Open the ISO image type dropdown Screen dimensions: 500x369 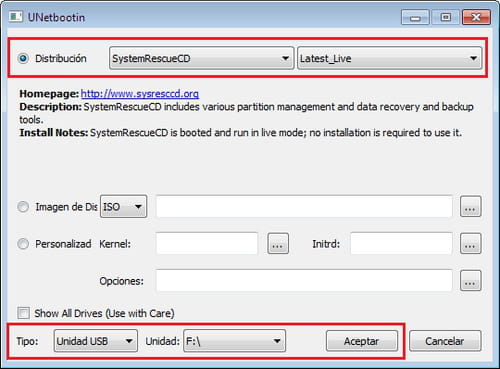pyautogui.click(x=123, y=207)
